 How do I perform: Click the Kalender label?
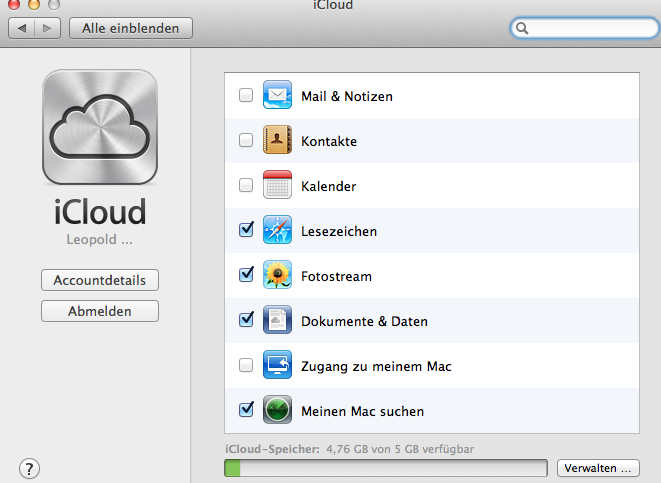(x=328, y=186)
